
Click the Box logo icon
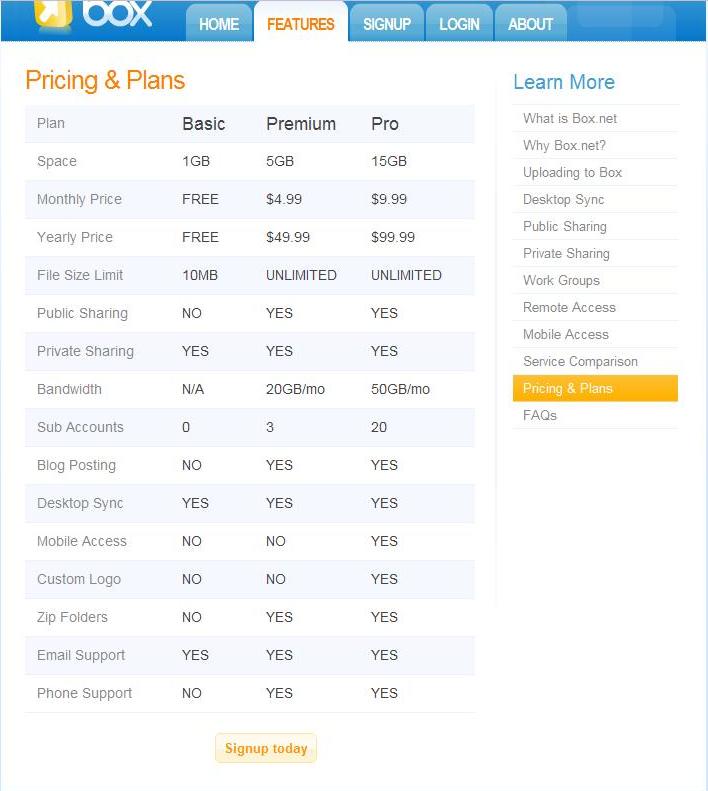53,13
